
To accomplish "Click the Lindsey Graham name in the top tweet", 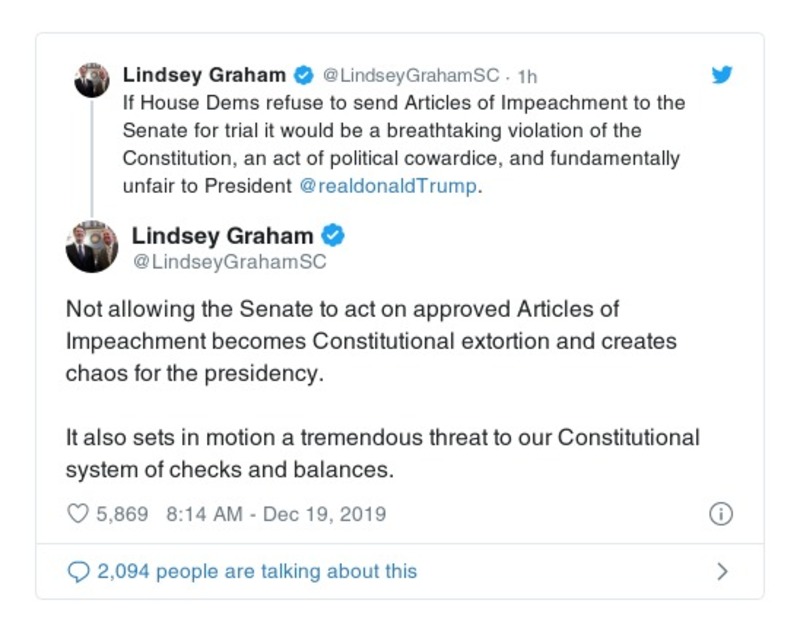I will click(202, 75).
